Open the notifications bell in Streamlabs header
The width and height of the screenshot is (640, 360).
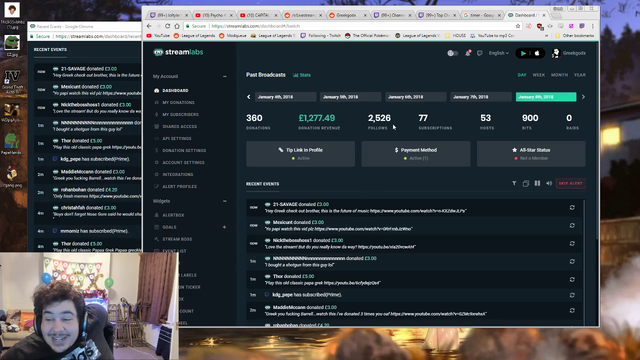click(x=468, y=53)
